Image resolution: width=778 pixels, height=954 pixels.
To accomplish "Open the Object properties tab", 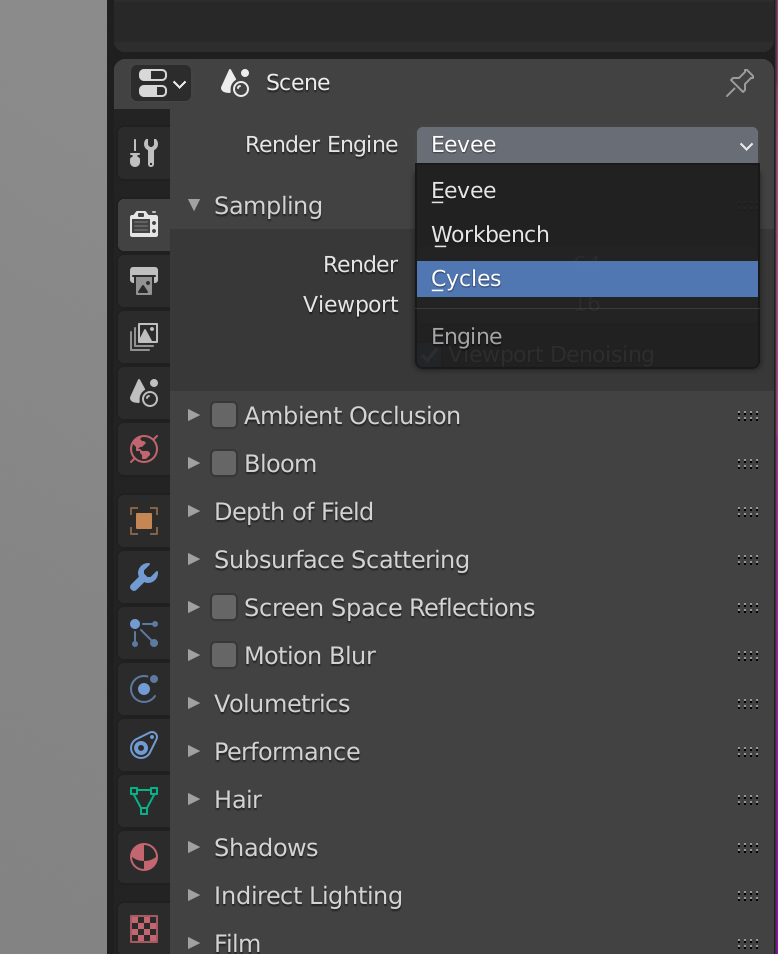I will [144, 521].
